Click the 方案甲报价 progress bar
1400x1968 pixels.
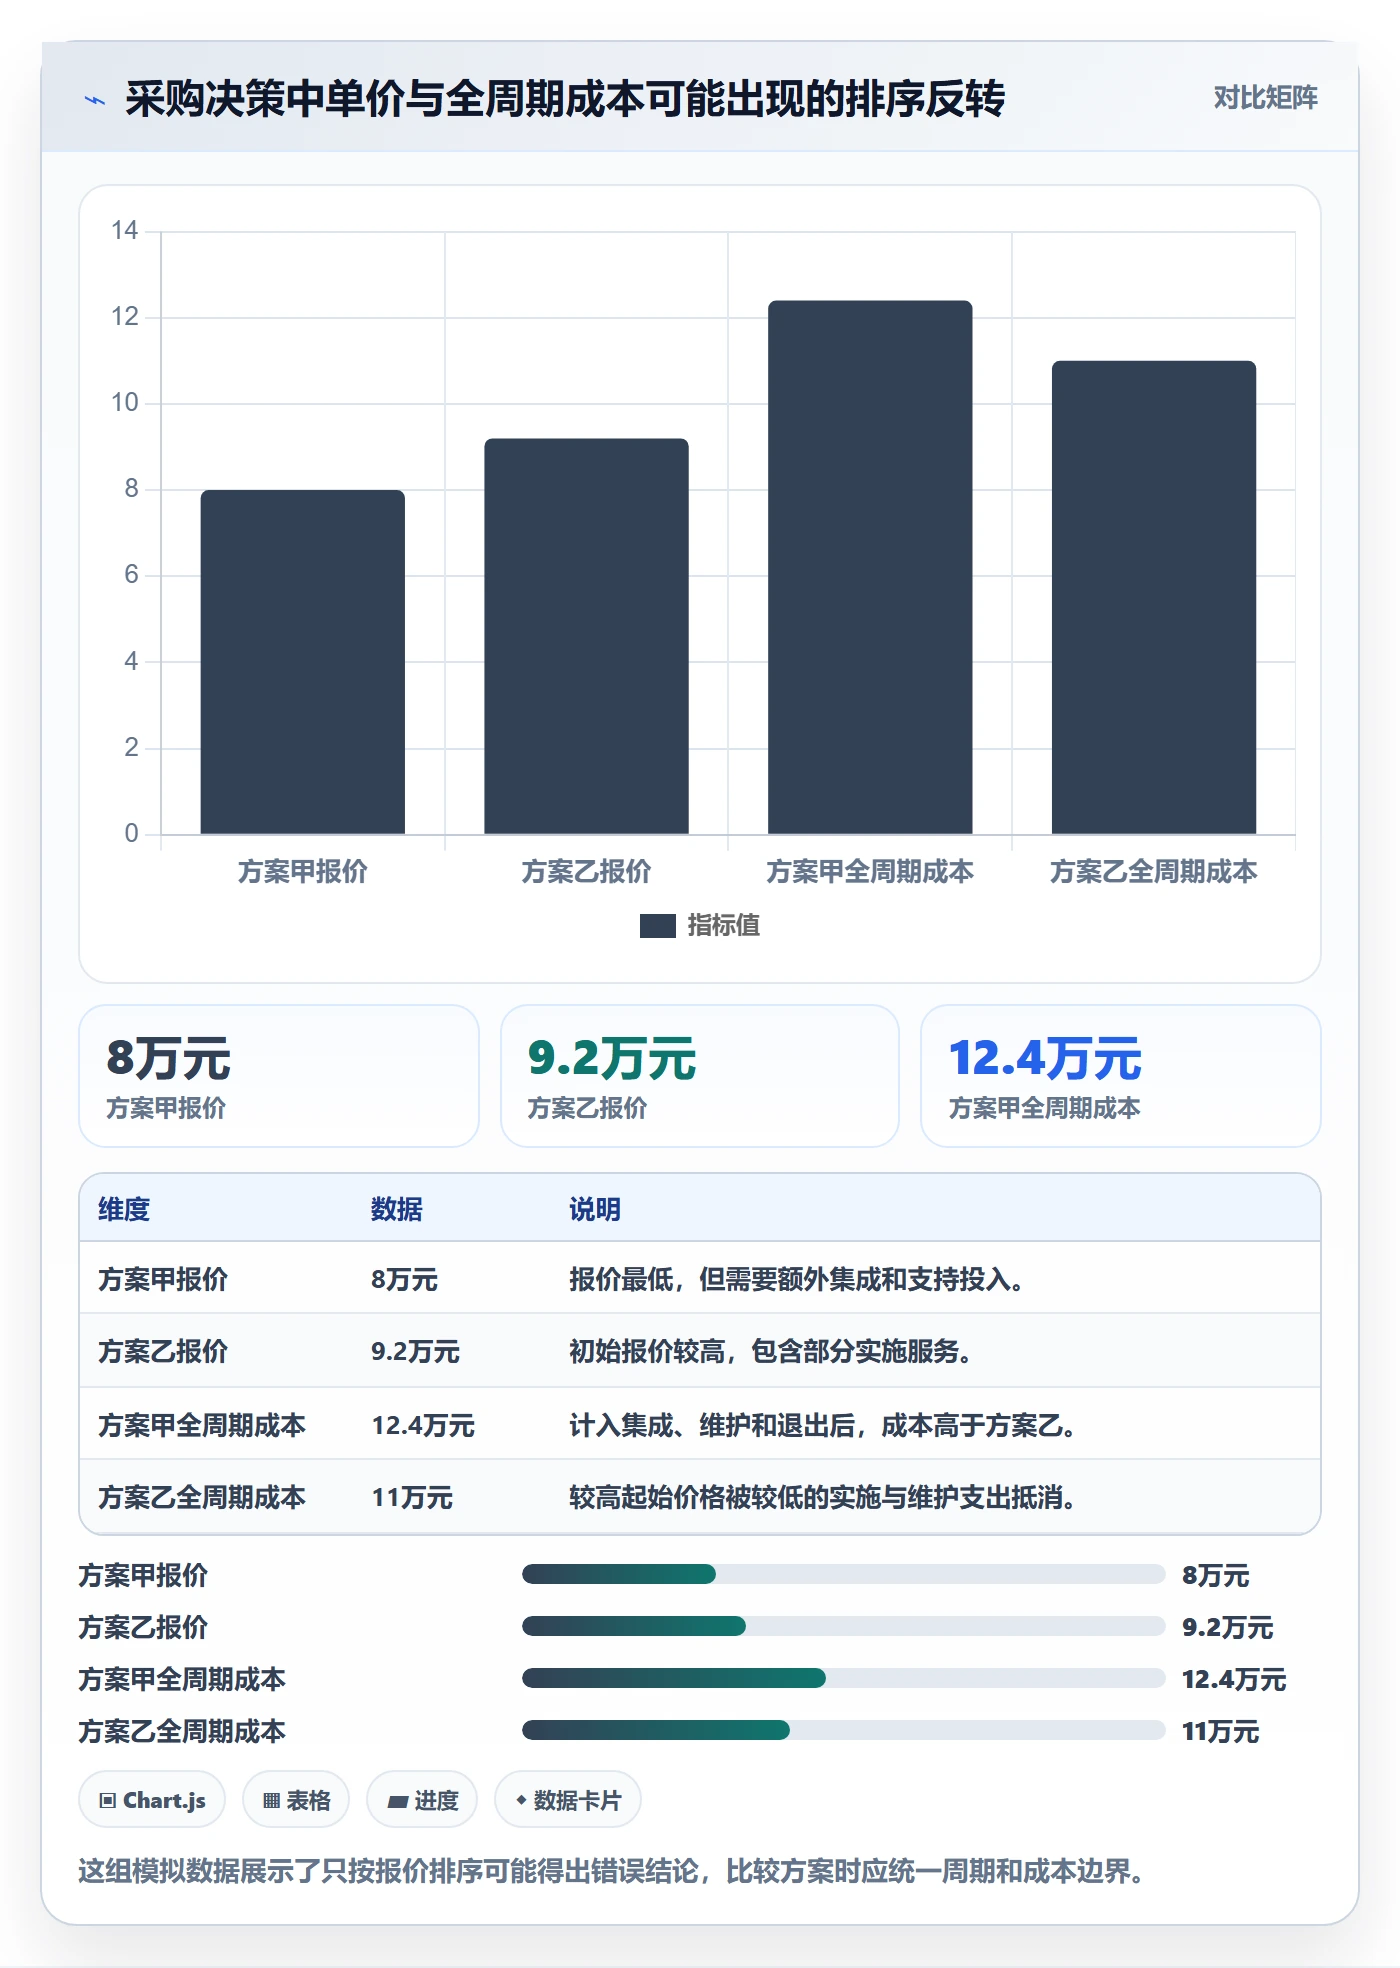click(x=843, y=1574)
